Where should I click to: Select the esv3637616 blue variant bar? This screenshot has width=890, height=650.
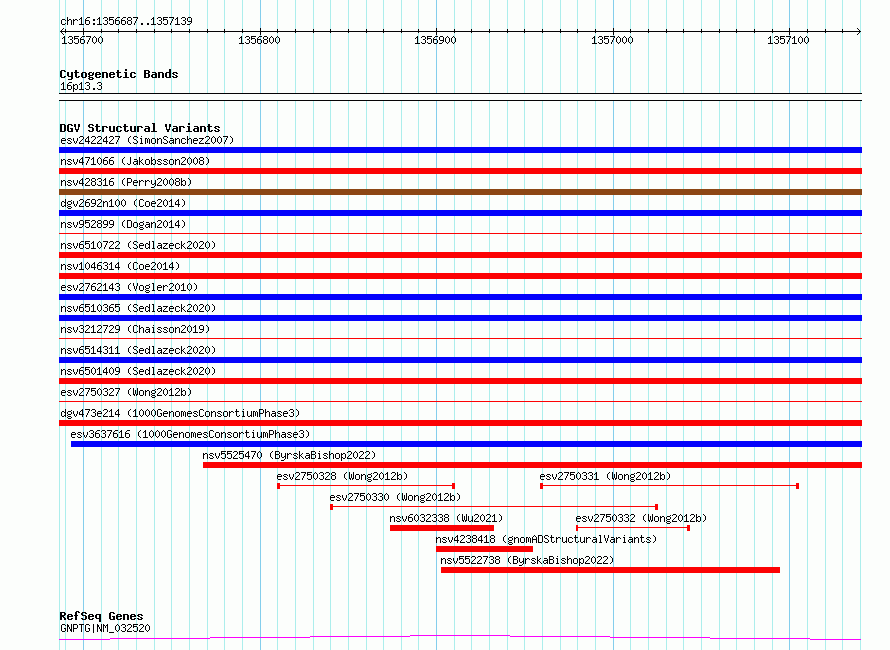coord(466,444)
